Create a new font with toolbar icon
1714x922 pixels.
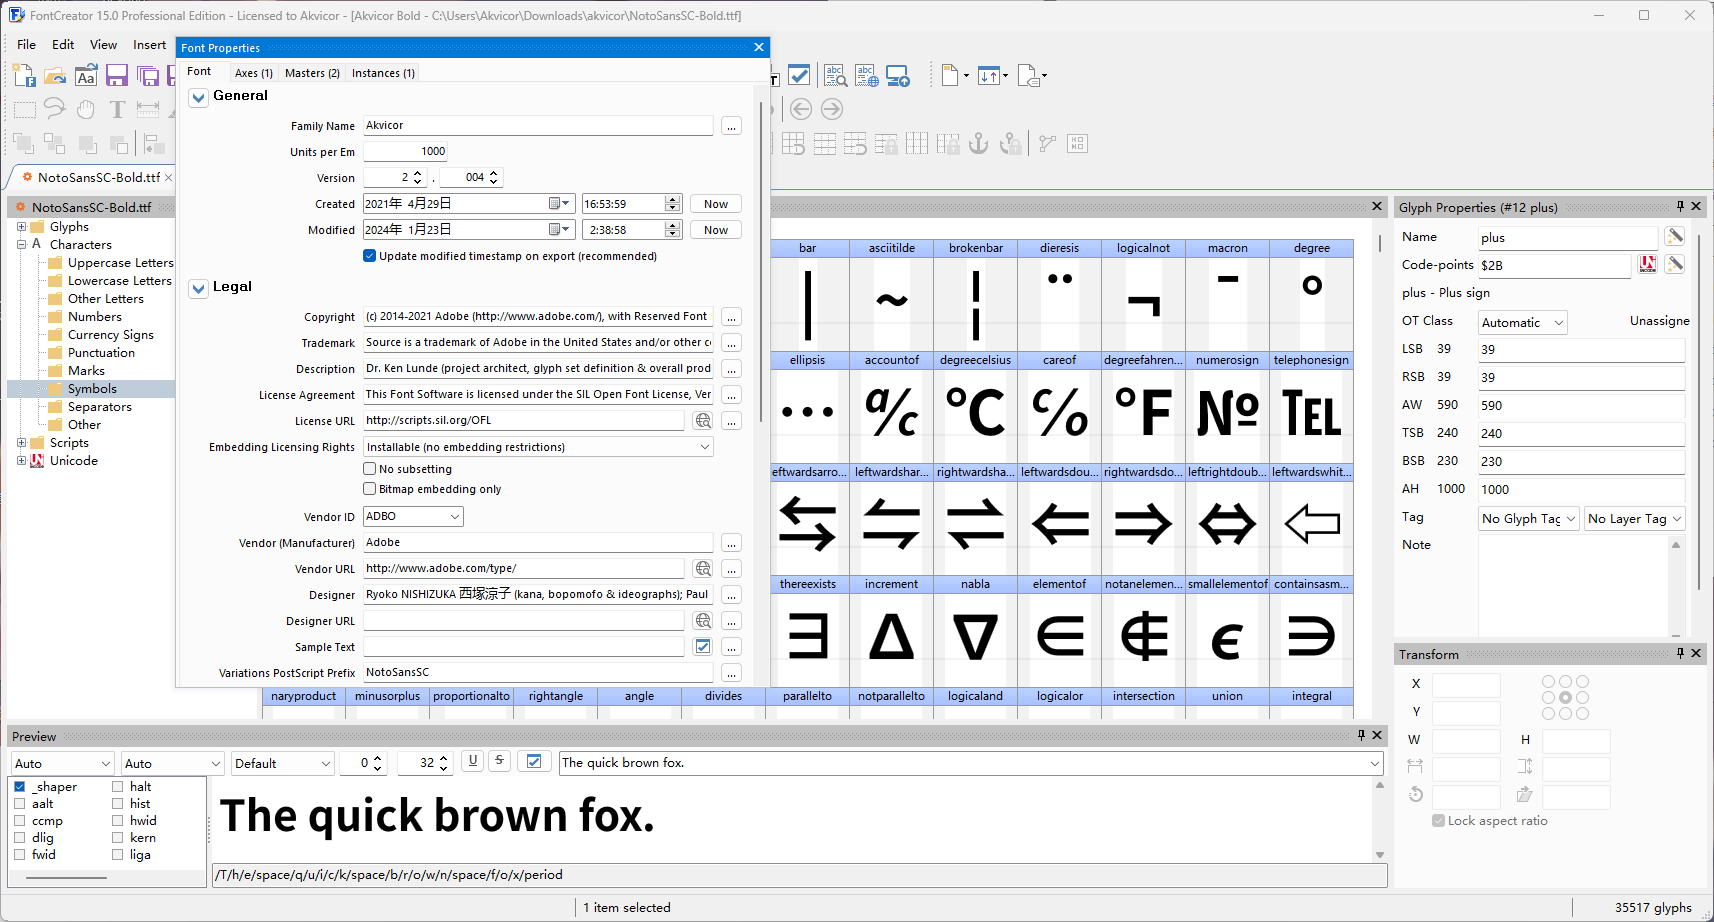pos(24,76)
